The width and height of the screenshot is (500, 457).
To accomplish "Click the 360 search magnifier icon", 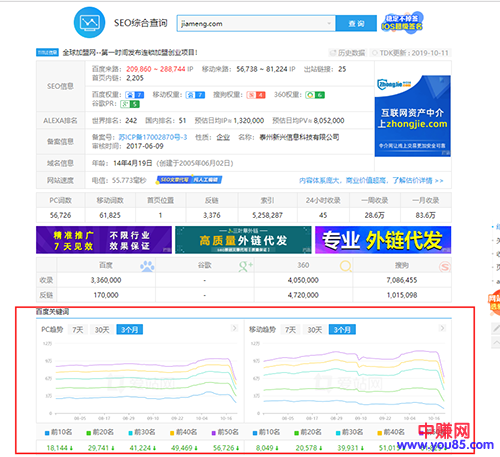I will 346,266.
